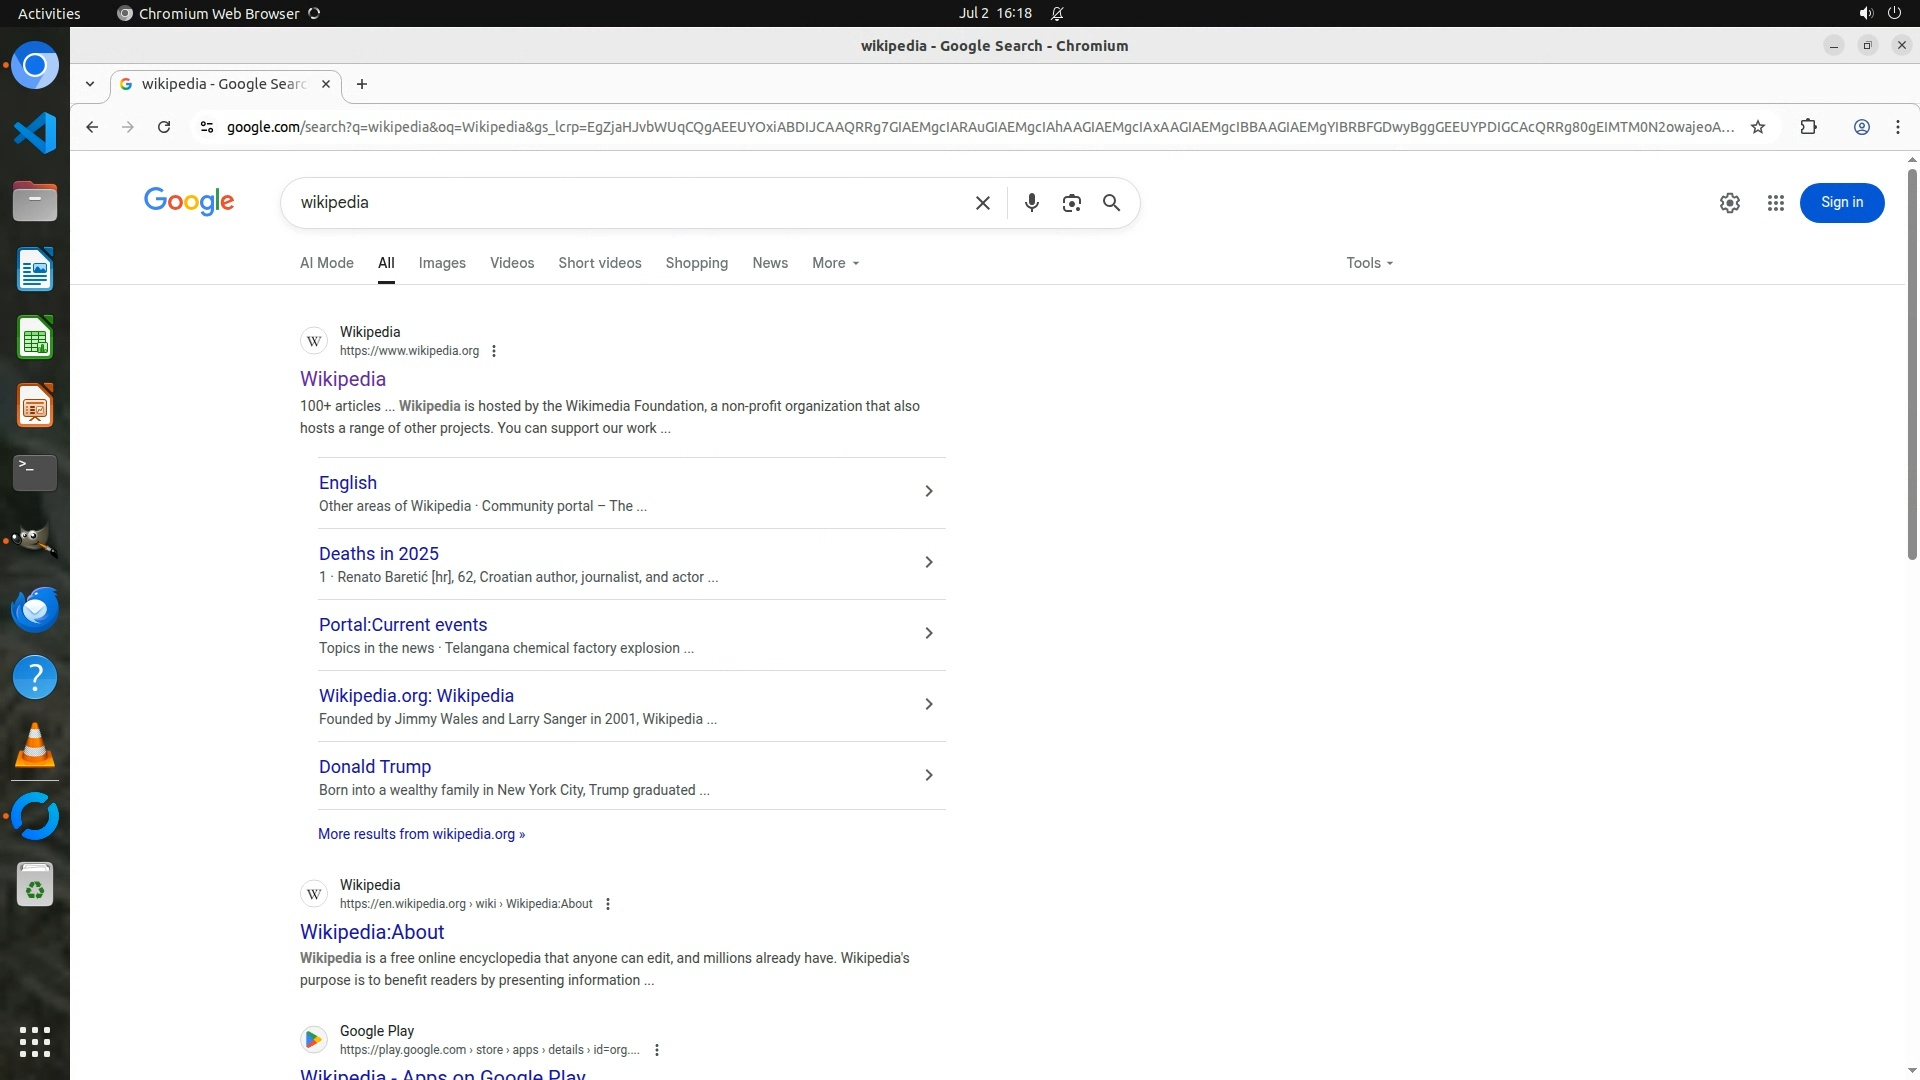Open Google Lens image search icon
This screenshot has width=1920, height=1080.
tap(1071, 203)
